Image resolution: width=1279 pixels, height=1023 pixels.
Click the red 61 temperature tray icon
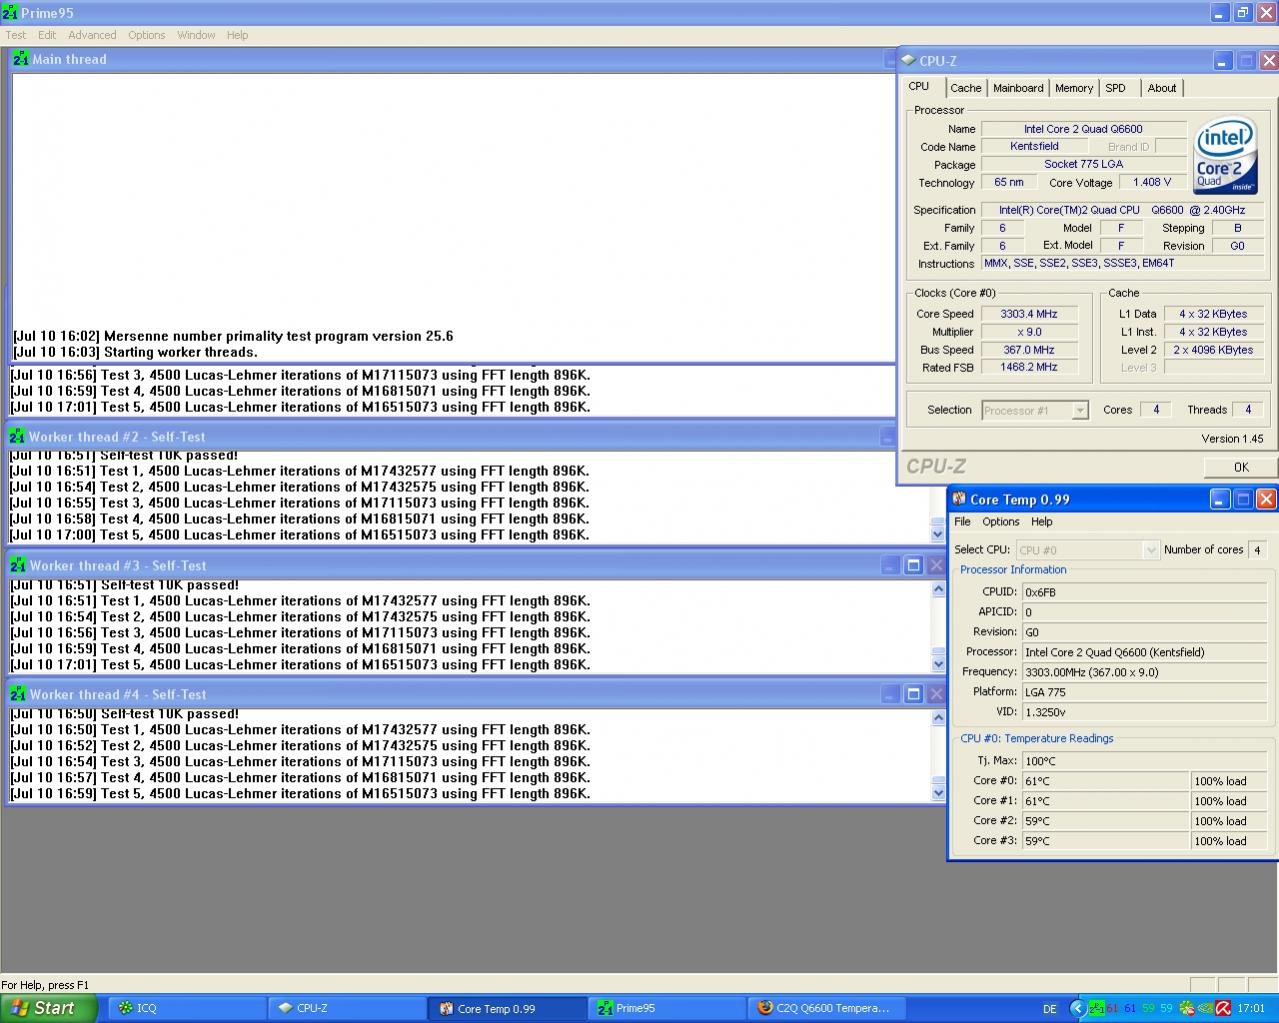point(1112,1008)
